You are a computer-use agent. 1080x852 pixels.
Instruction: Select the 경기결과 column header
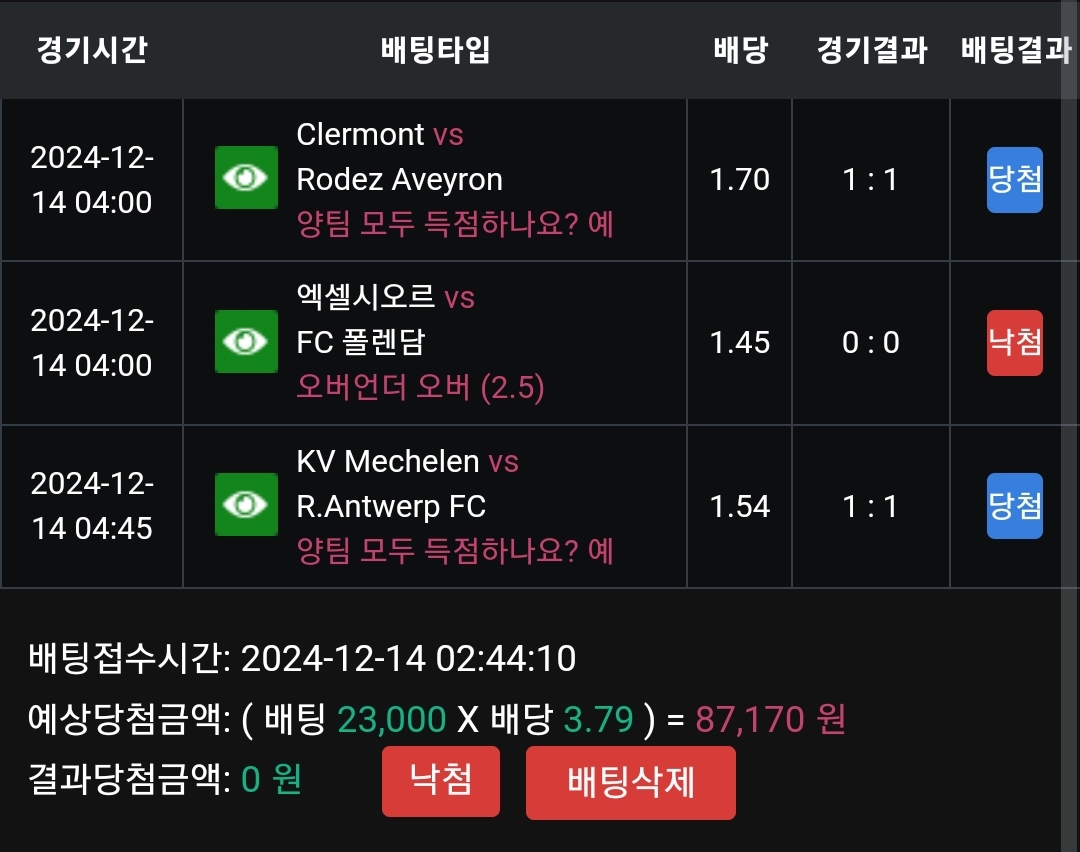pos(871,50)
